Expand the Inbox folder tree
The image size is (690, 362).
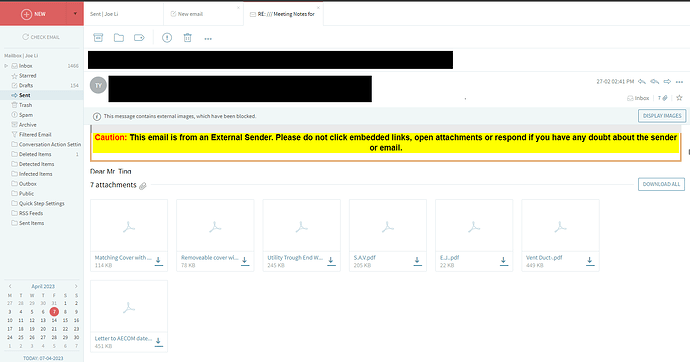tap(6, 66)
